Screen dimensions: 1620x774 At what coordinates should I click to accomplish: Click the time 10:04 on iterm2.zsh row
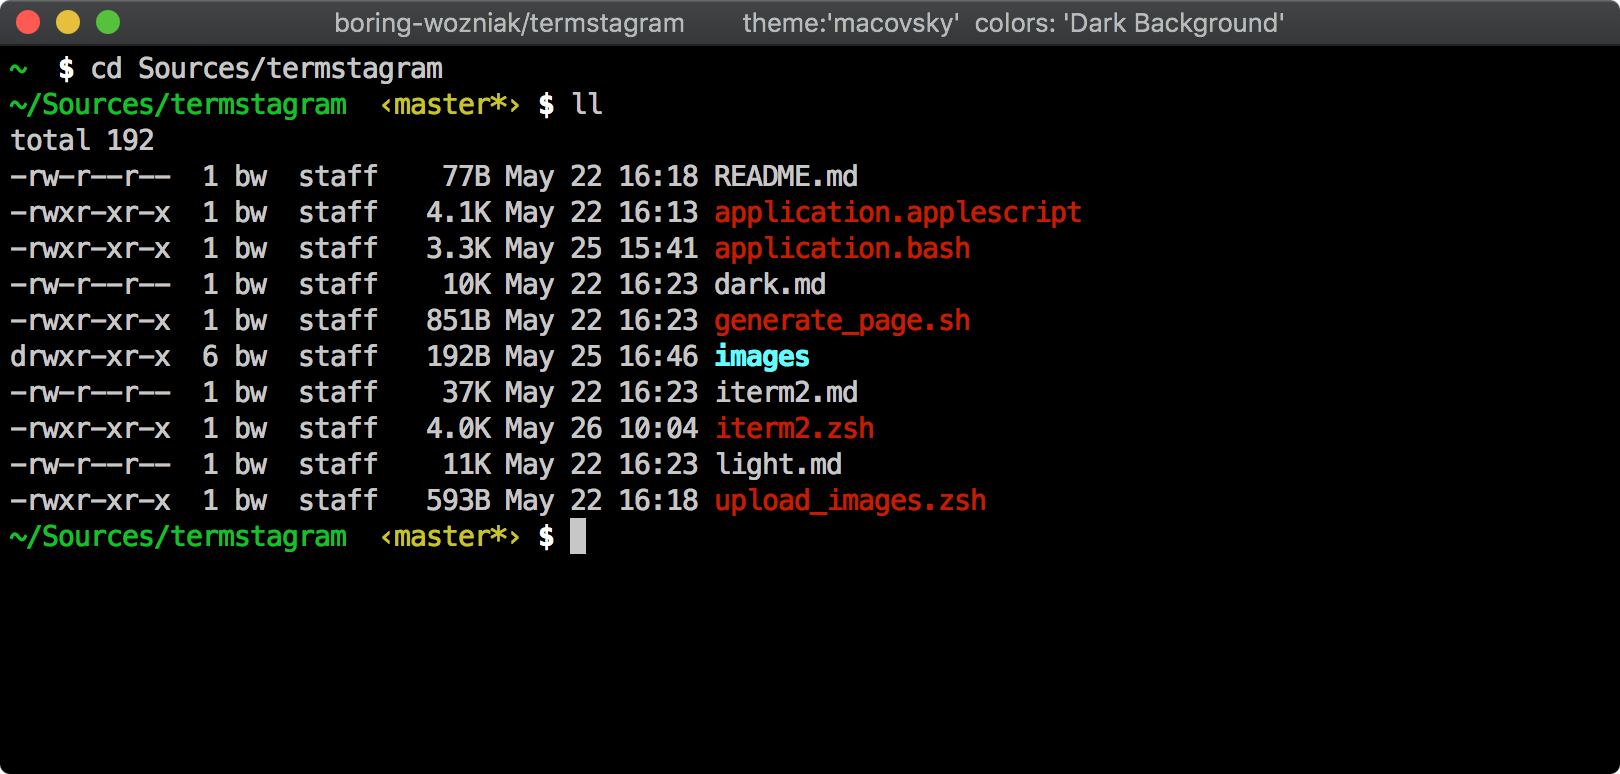658,428
